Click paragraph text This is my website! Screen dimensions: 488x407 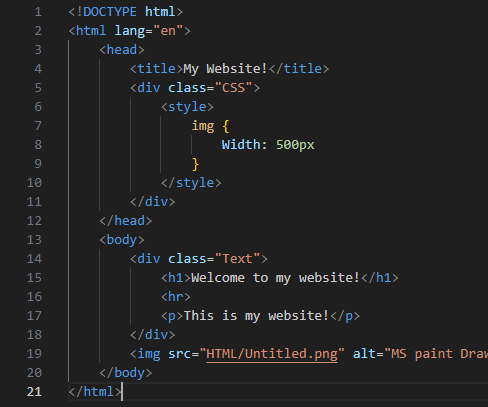(256, 316)
